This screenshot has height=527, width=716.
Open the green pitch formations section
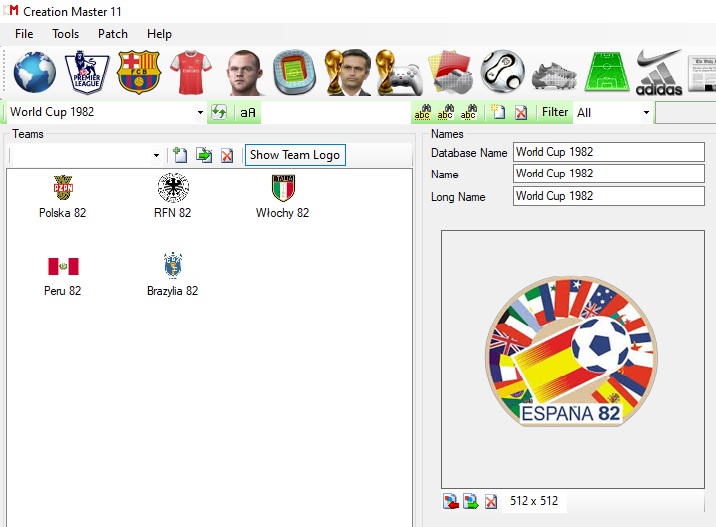point(606,72)
